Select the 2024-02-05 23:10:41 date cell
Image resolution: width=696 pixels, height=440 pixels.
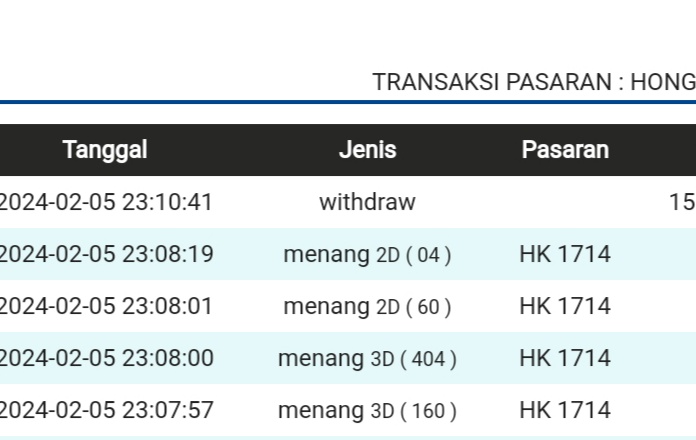tap(105, 202)
